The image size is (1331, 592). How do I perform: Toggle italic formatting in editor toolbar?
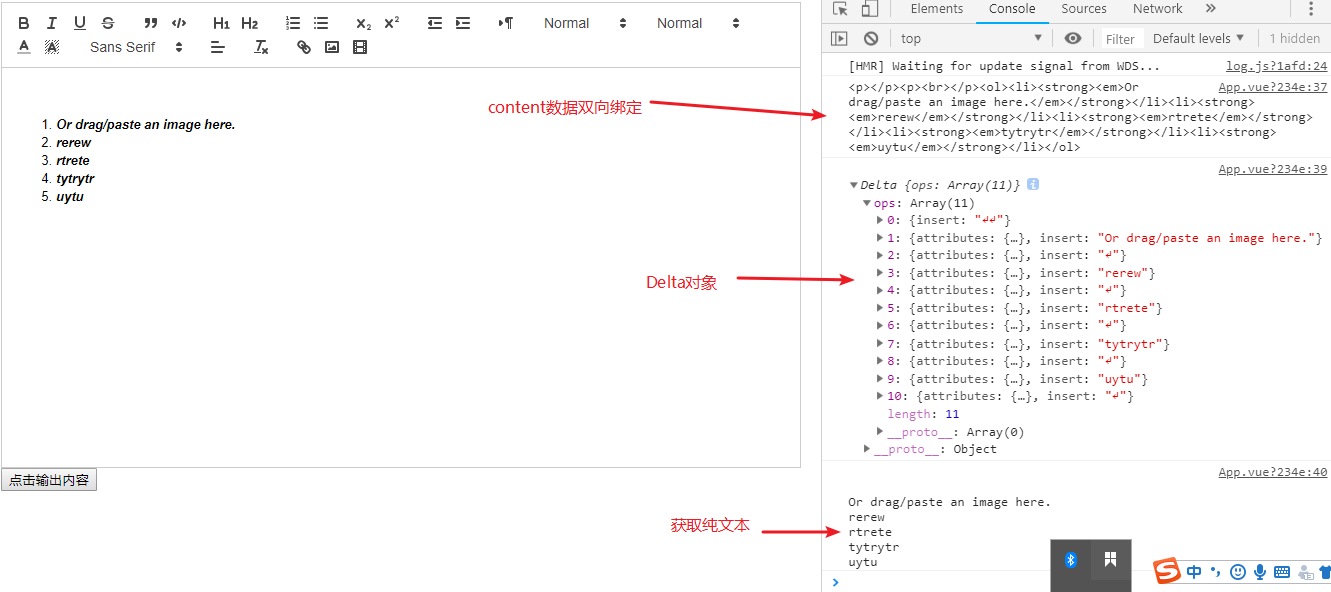52,23
